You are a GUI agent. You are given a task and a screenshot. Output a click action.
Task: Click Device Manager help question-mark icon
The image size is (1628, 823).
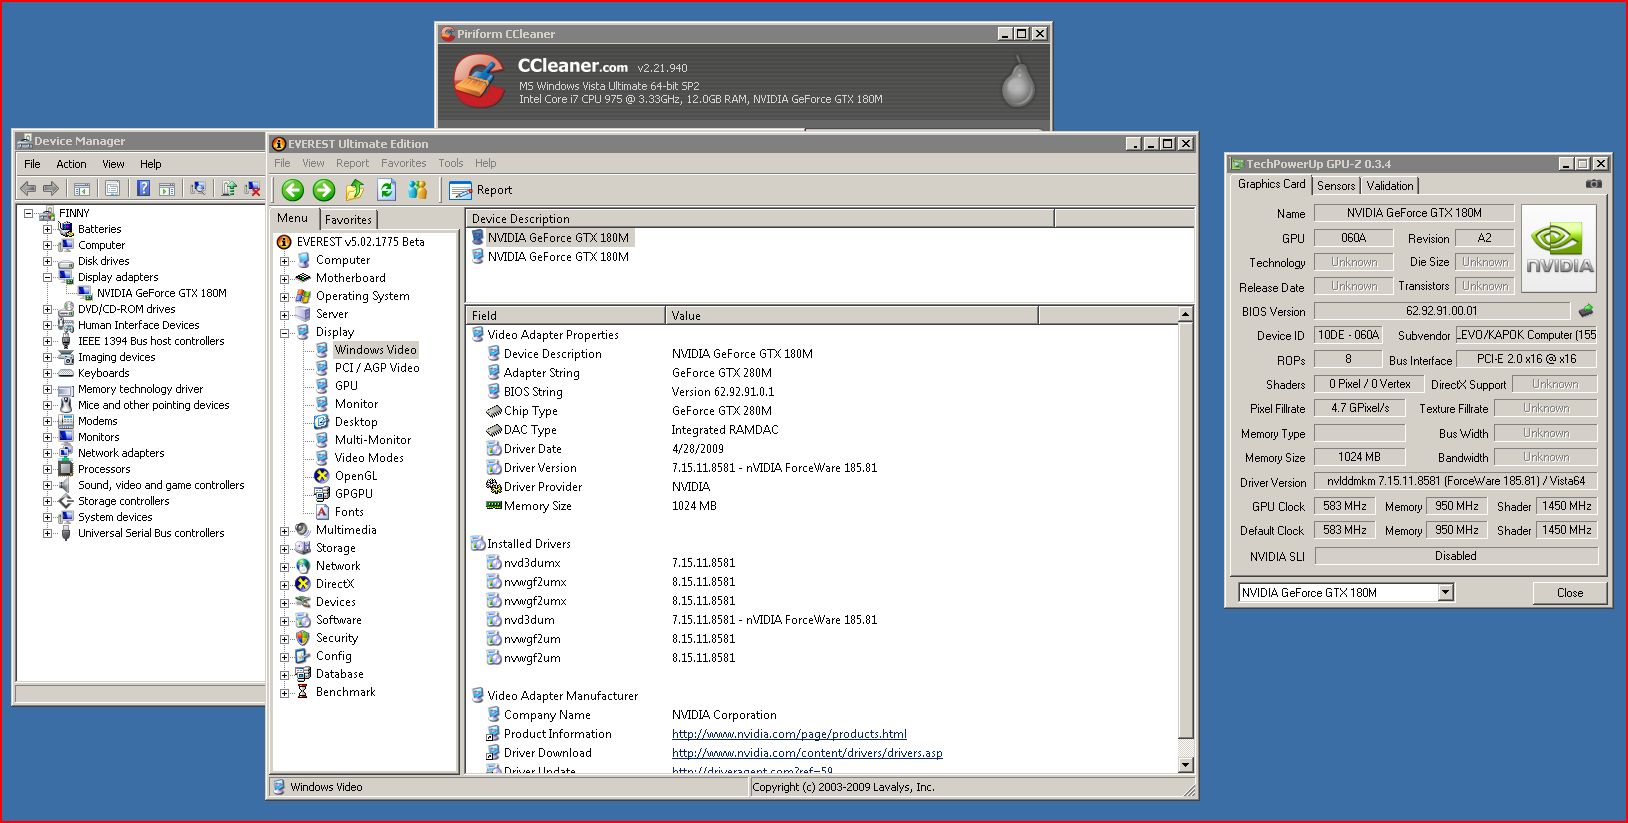coord(143,188)
